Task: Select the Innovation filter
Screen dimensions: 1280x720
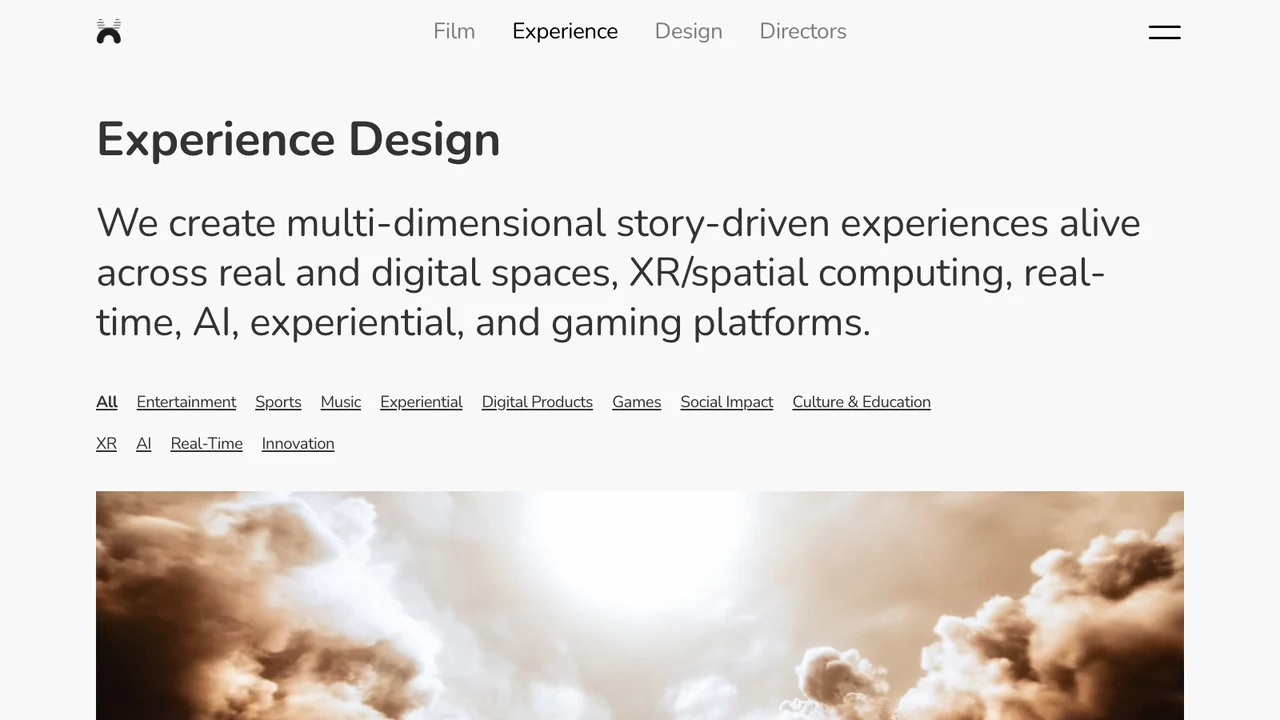Action: coord(298,444)
